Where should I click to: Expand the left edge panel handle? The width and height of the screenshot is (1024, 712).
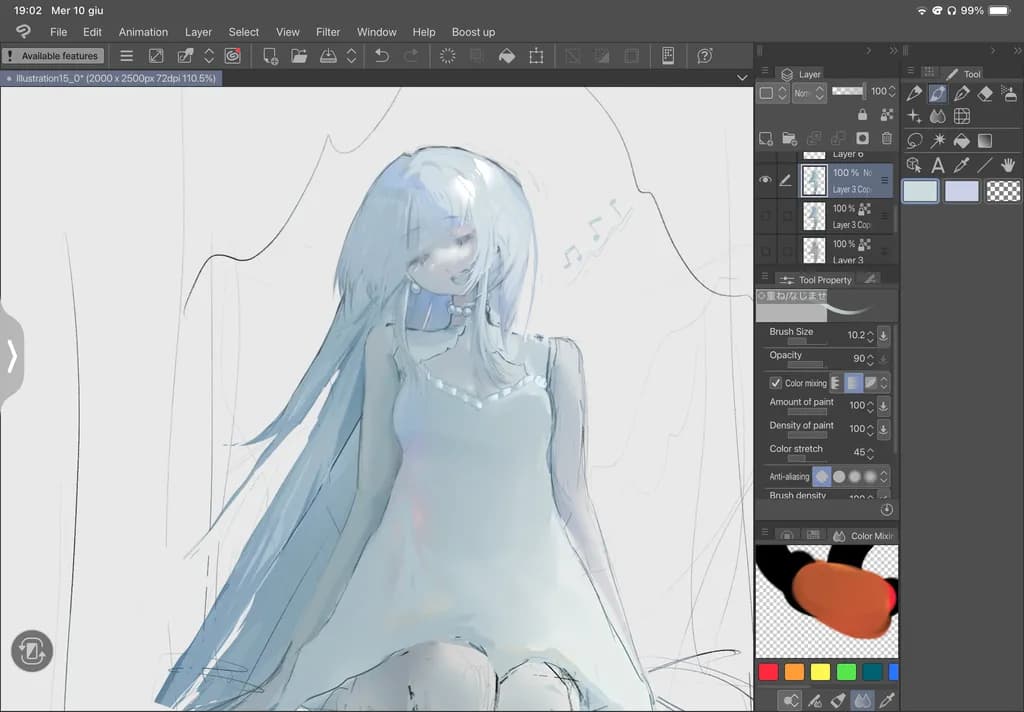click(x=12, y=356)
